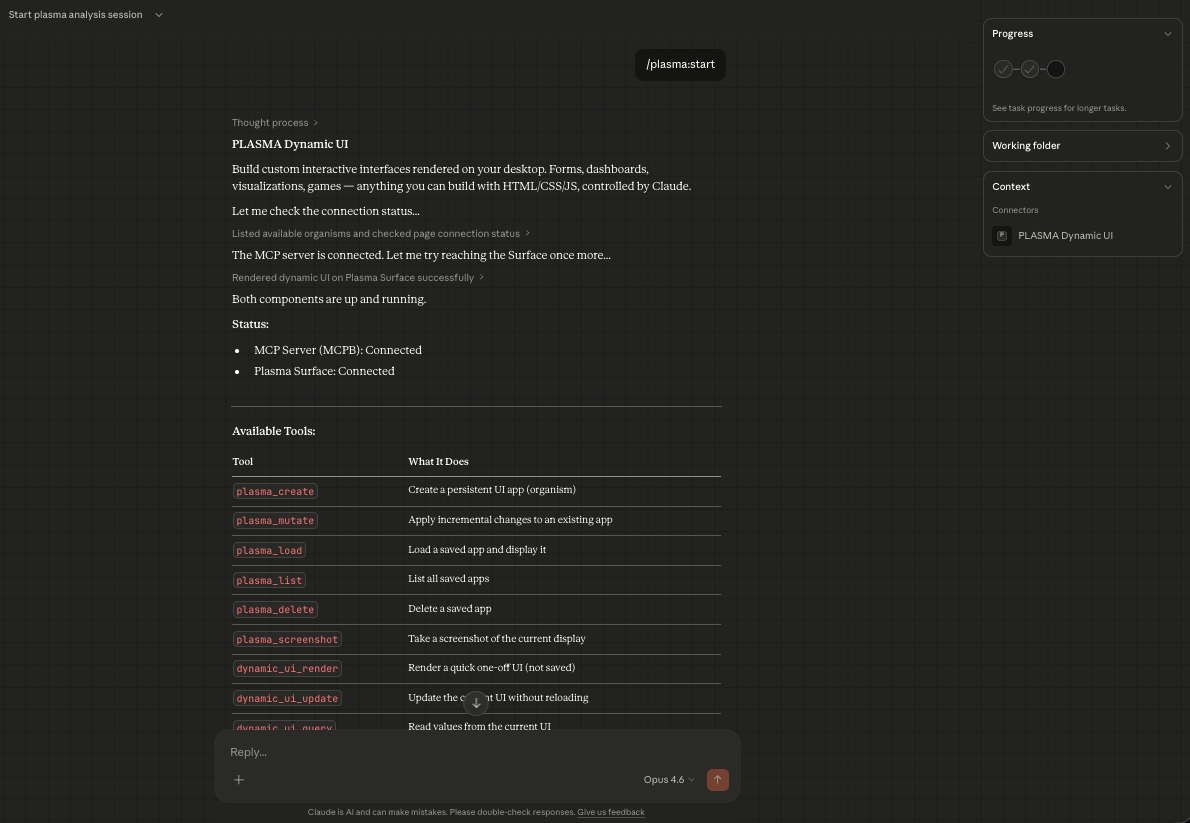Click the scroll-to-bottom arrow over the chat
Image resolution: width=1190 pixels, height=823 pixels.
477,703
